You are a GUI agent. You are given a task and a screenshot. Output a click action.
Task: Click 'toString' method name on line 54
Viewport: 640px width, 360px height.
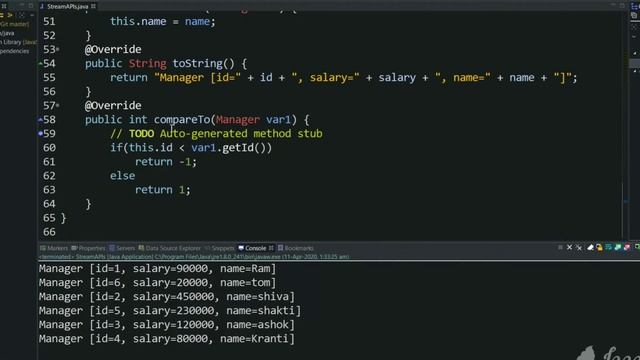[x=198, y=63]
